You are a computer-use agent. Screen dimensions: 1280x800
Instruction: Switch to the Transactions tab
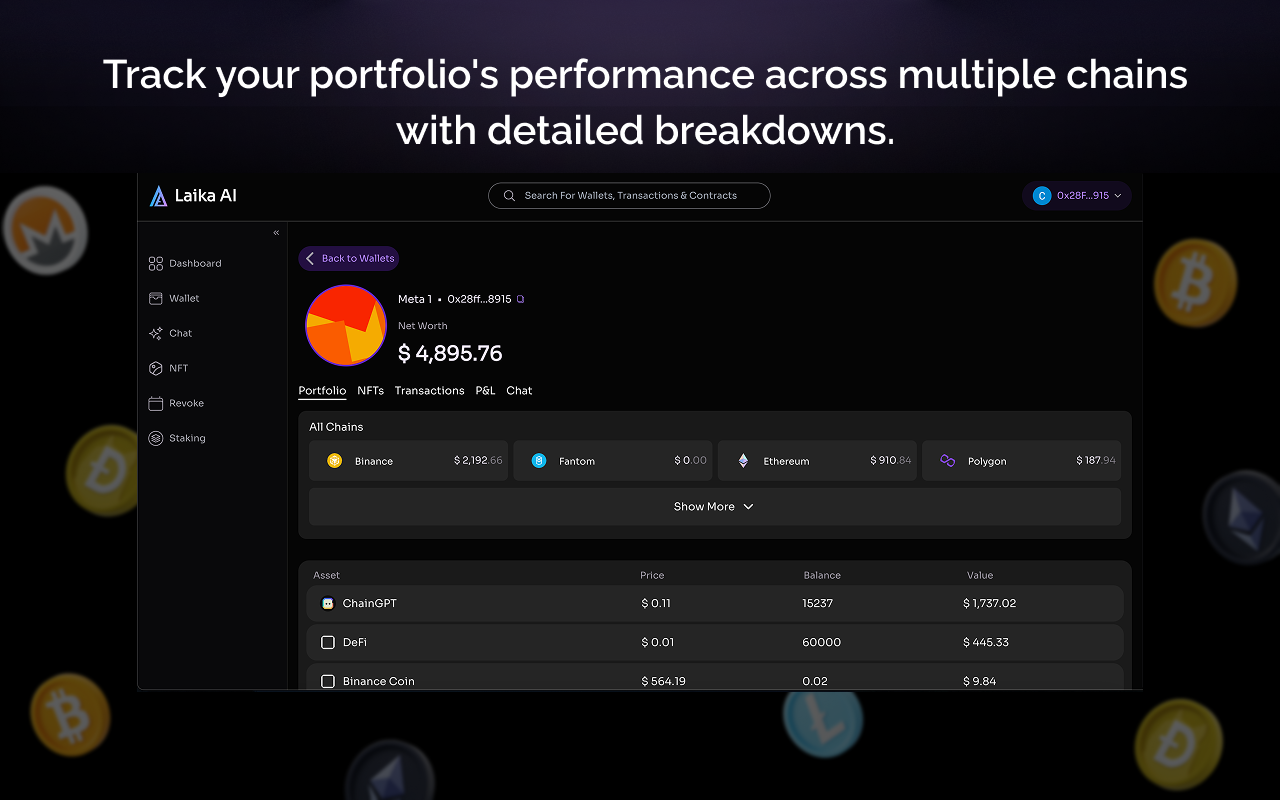point(429,390)
